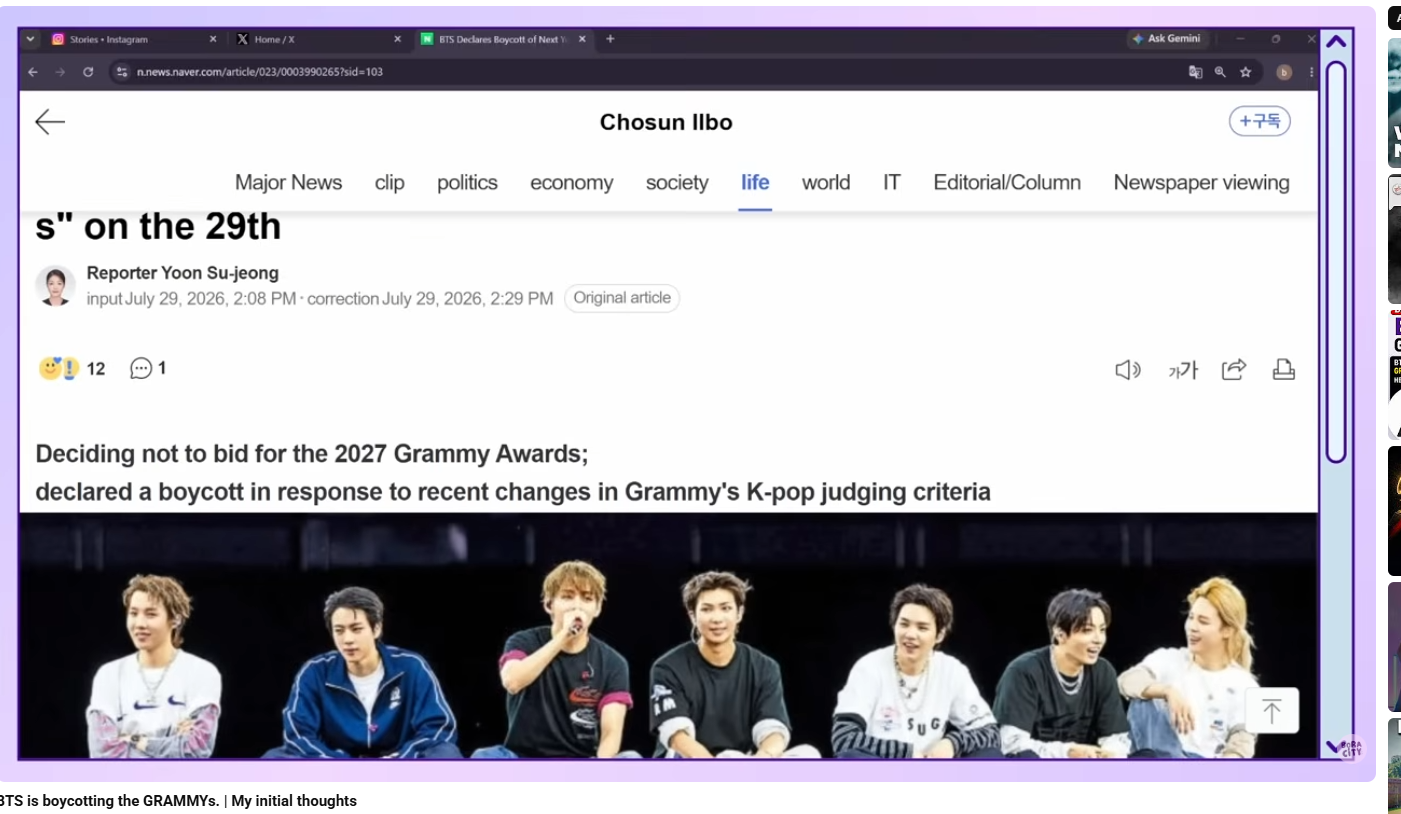
Task: Bookmark this page with the star icon
Action: coord(1245,72)
